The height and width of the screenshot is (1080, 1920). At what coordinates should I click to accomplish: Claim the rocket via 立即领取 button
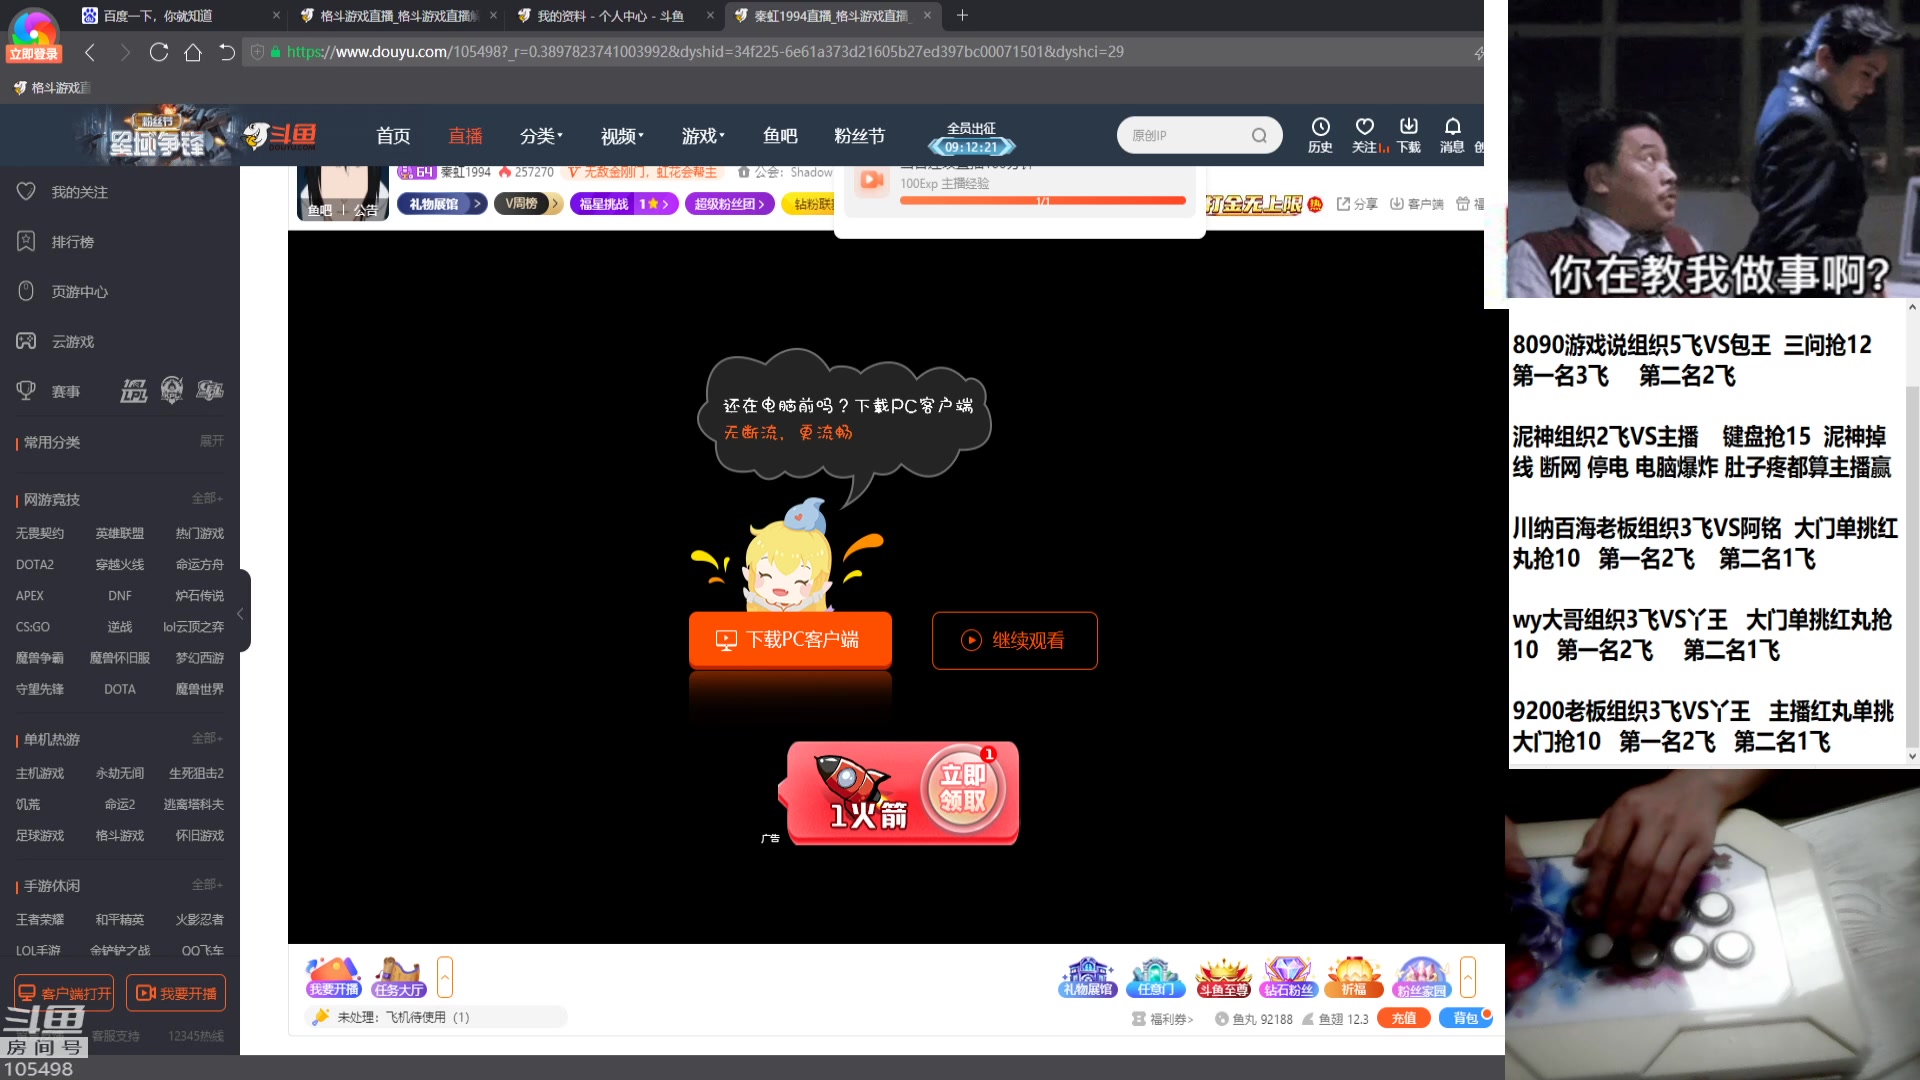pyautogui.click(x=962, y=788)
